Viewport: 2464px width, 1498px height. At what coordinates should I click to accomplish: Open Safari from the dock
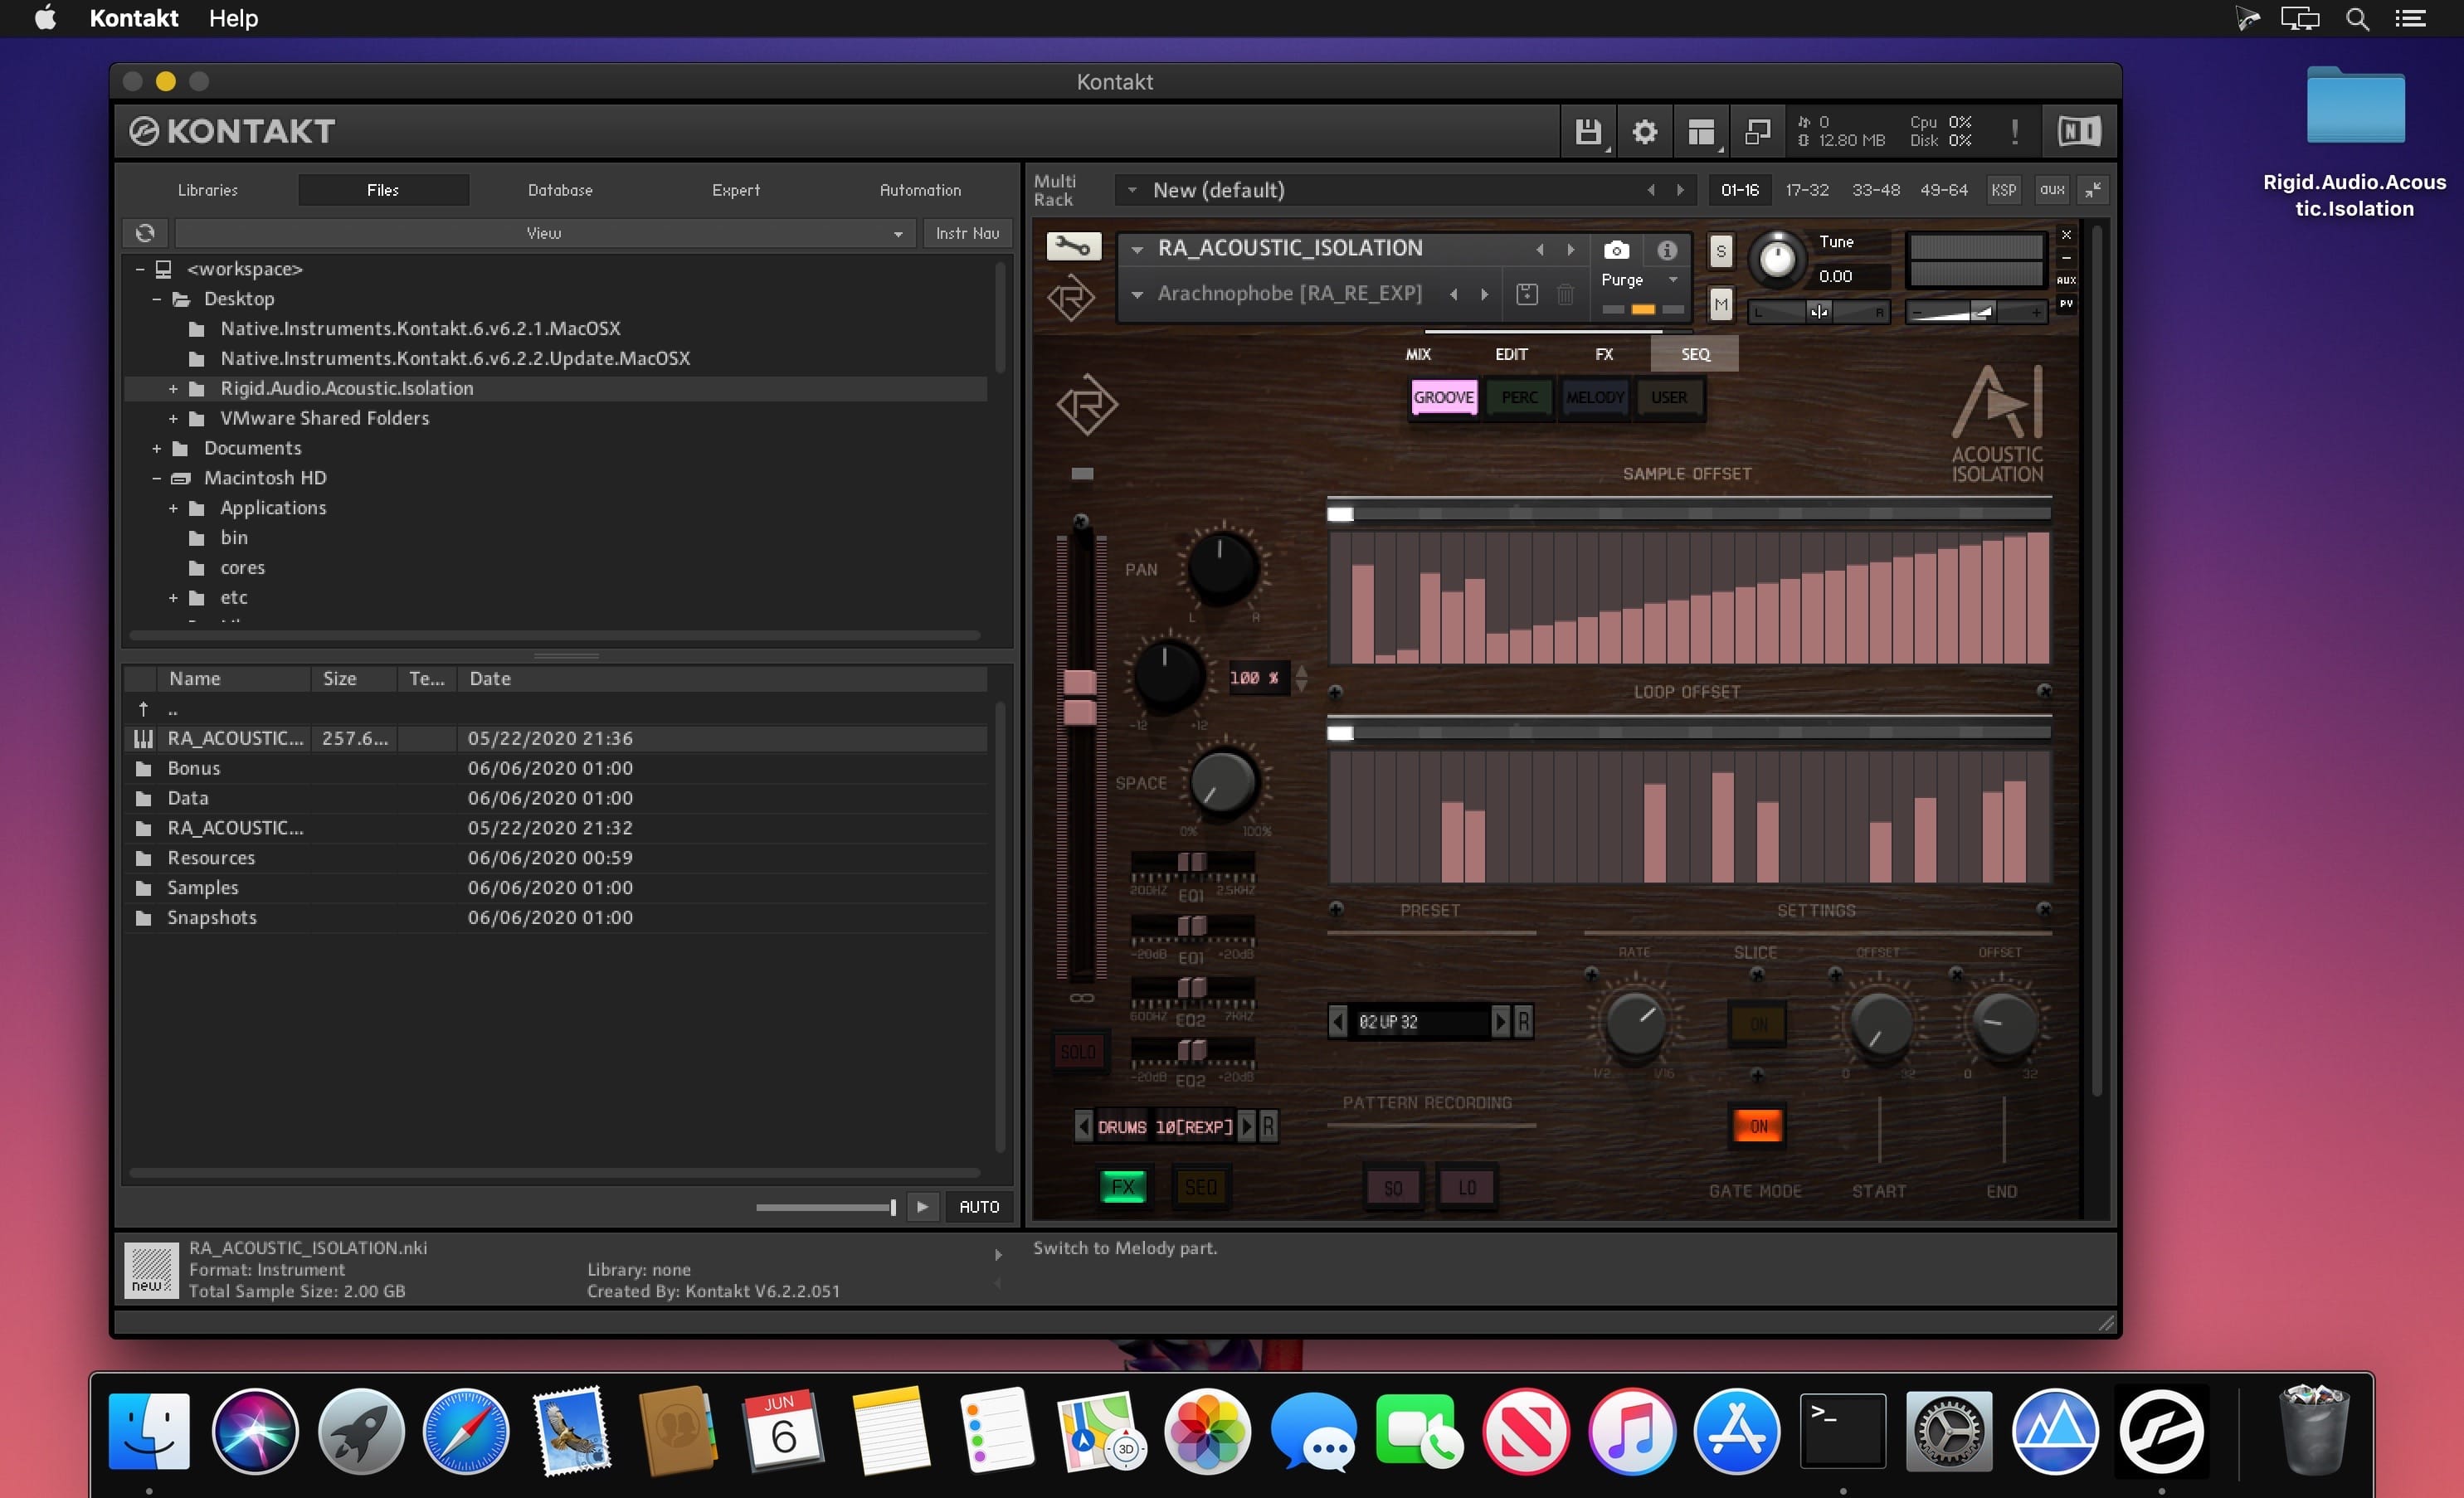point(466,1431)
